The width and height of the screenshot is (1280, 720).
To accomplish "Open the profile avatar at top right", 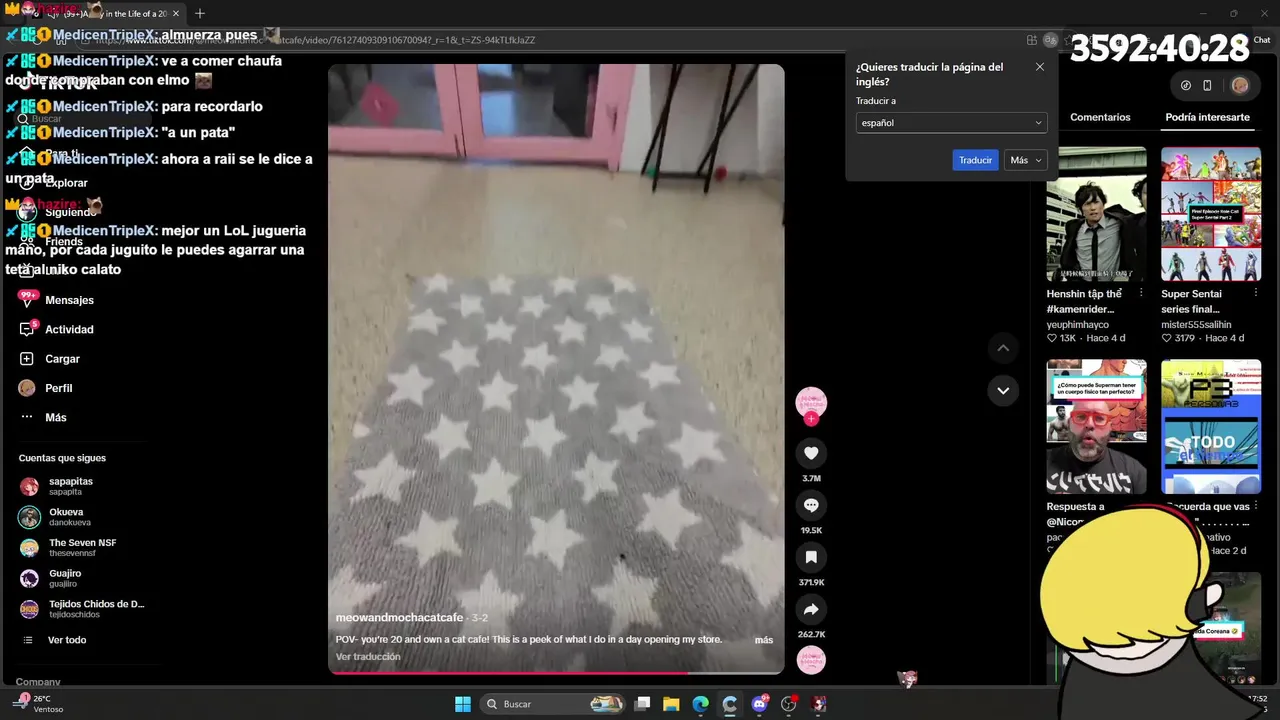I will (x=1240, y=85).
